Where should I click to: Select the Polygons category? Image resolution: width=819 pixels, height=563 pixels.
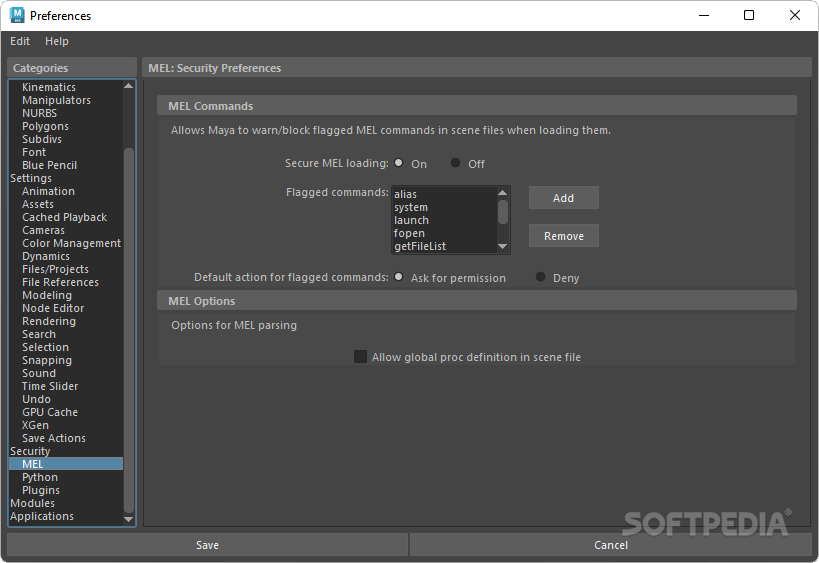pyautogui.click(x=66, y=126)
